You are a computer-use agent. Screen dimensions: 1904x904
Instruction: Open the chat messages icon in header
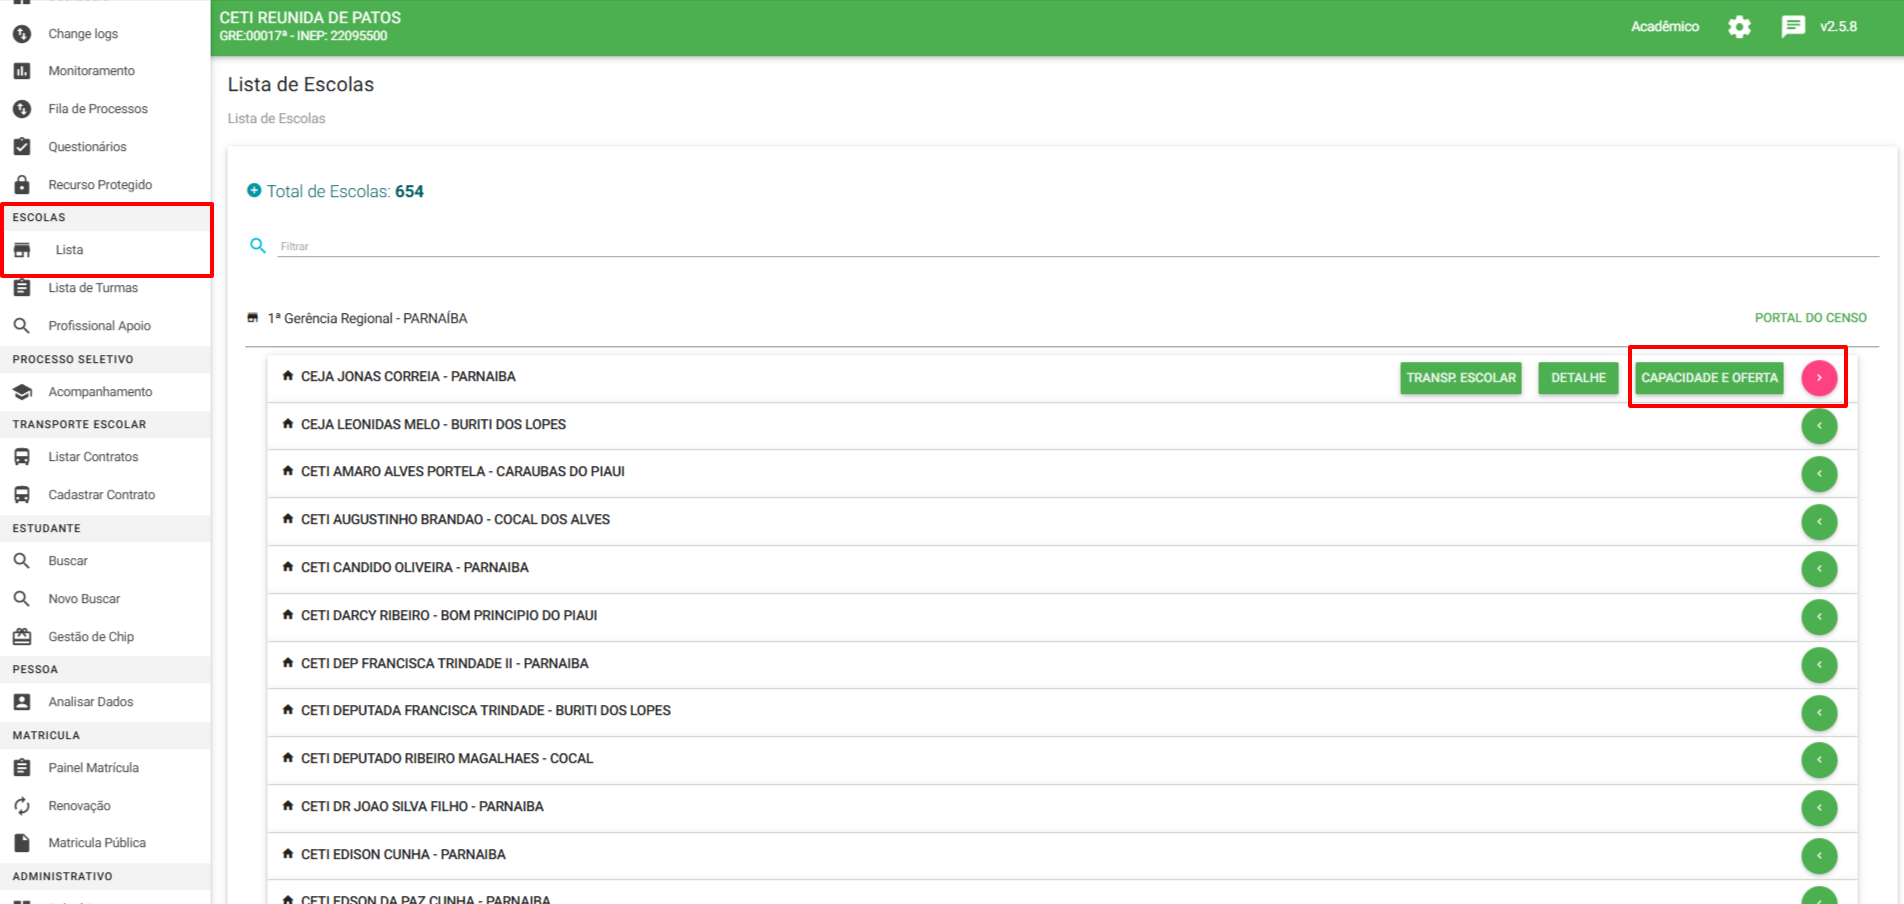(x=1793, y=27)
